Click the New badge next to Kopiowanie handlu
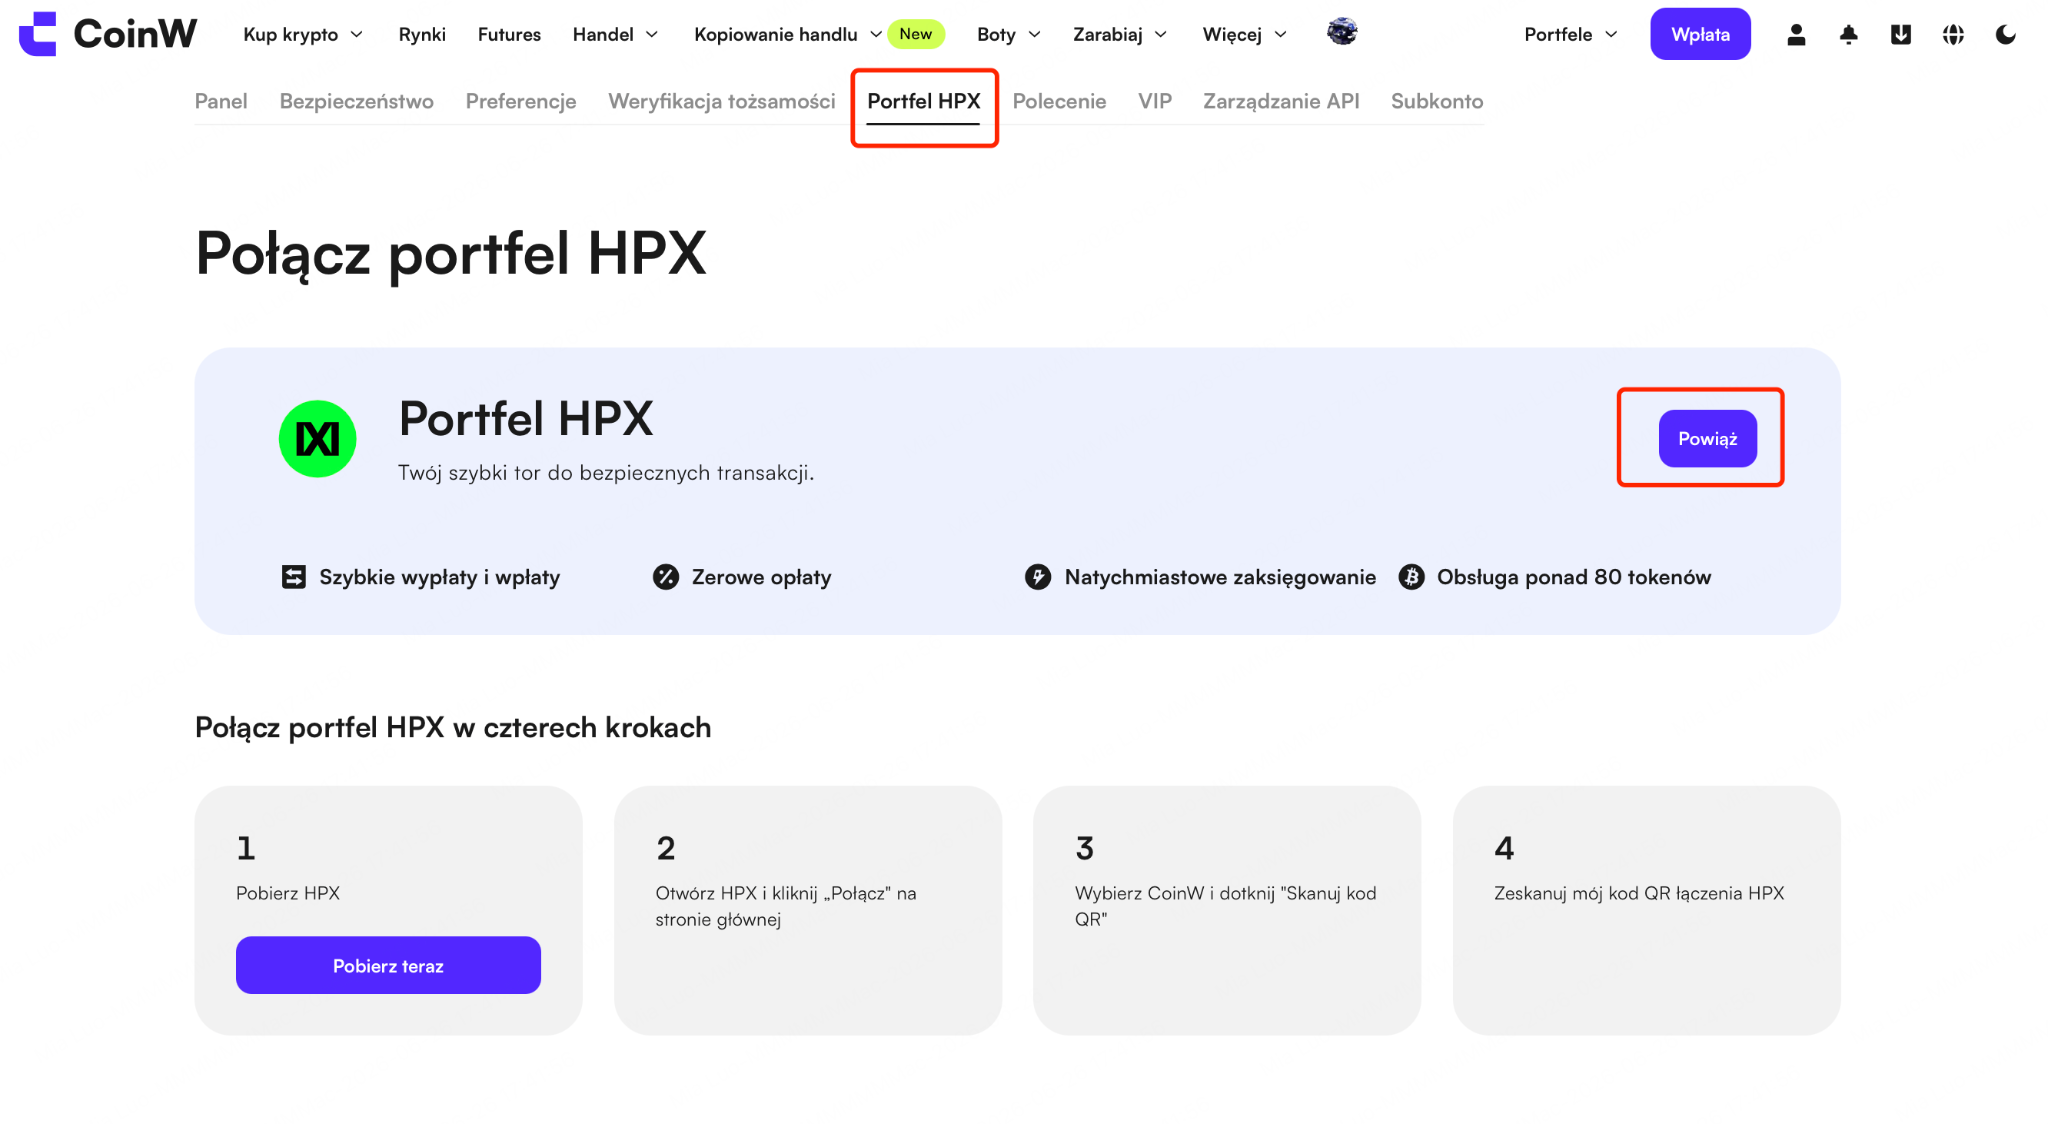 [916, 34]
